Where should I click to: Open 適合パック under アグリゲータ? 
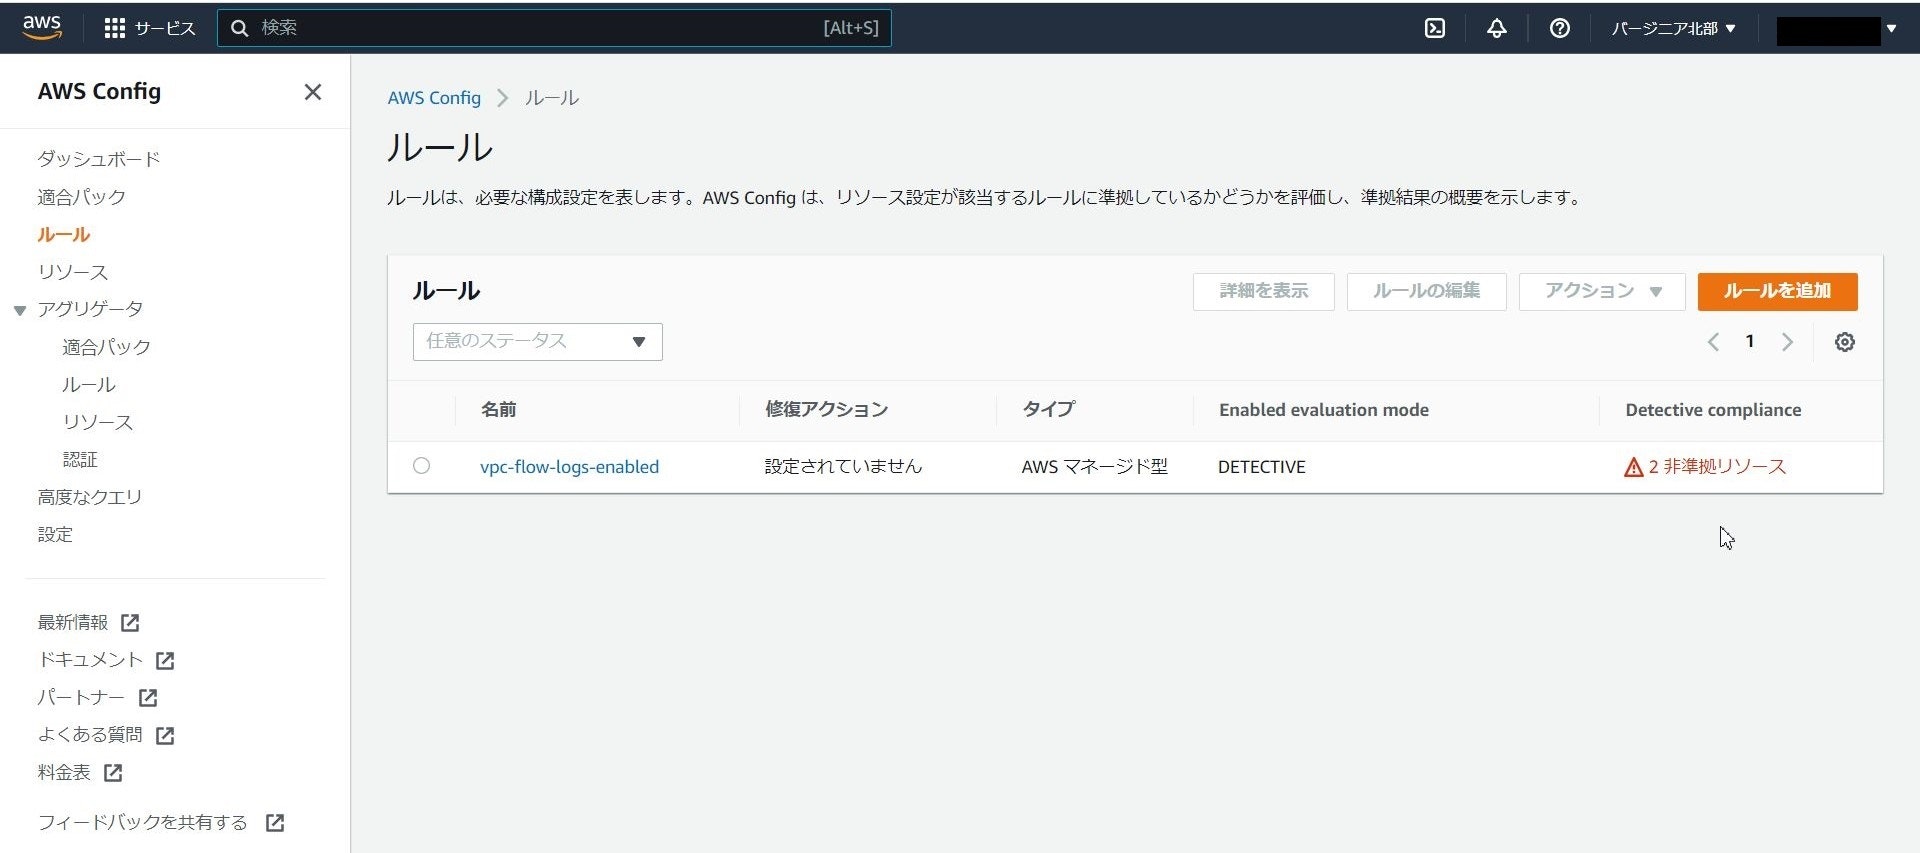pos(106,347)
